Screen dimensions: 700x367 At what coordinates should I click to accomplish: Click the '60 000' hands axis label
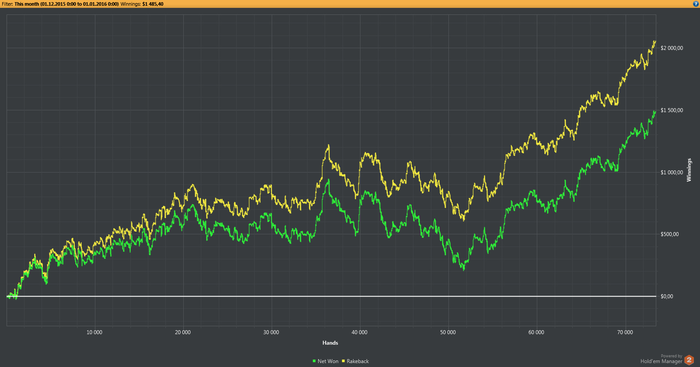point(536,332)
